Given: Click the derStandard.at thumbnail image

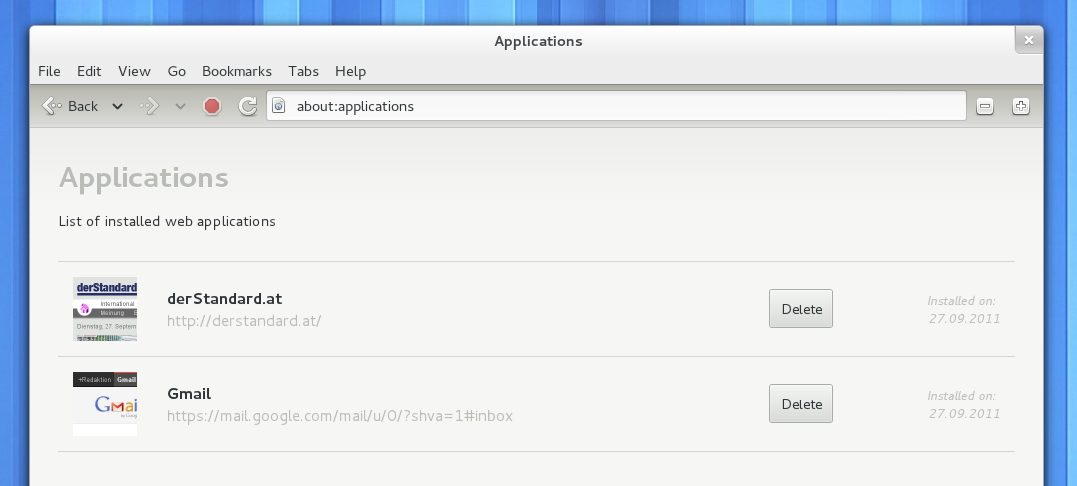Looking at the screenshot, I should [x=105, y=309].
